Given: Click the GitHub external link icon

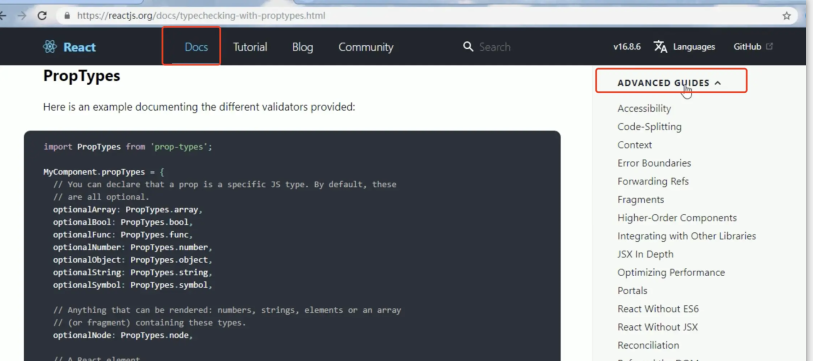Looking at the screenshot, I should 769,47.
